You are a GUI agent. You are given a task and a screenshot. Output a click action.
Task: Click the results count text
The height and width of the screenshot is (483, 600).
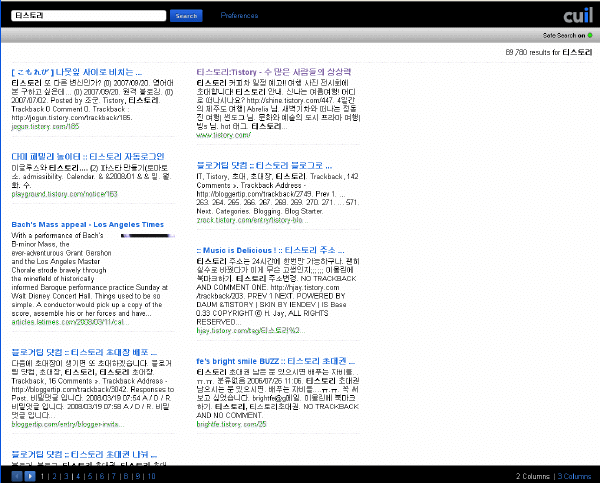pyautogui.click(x=549, y=52)
